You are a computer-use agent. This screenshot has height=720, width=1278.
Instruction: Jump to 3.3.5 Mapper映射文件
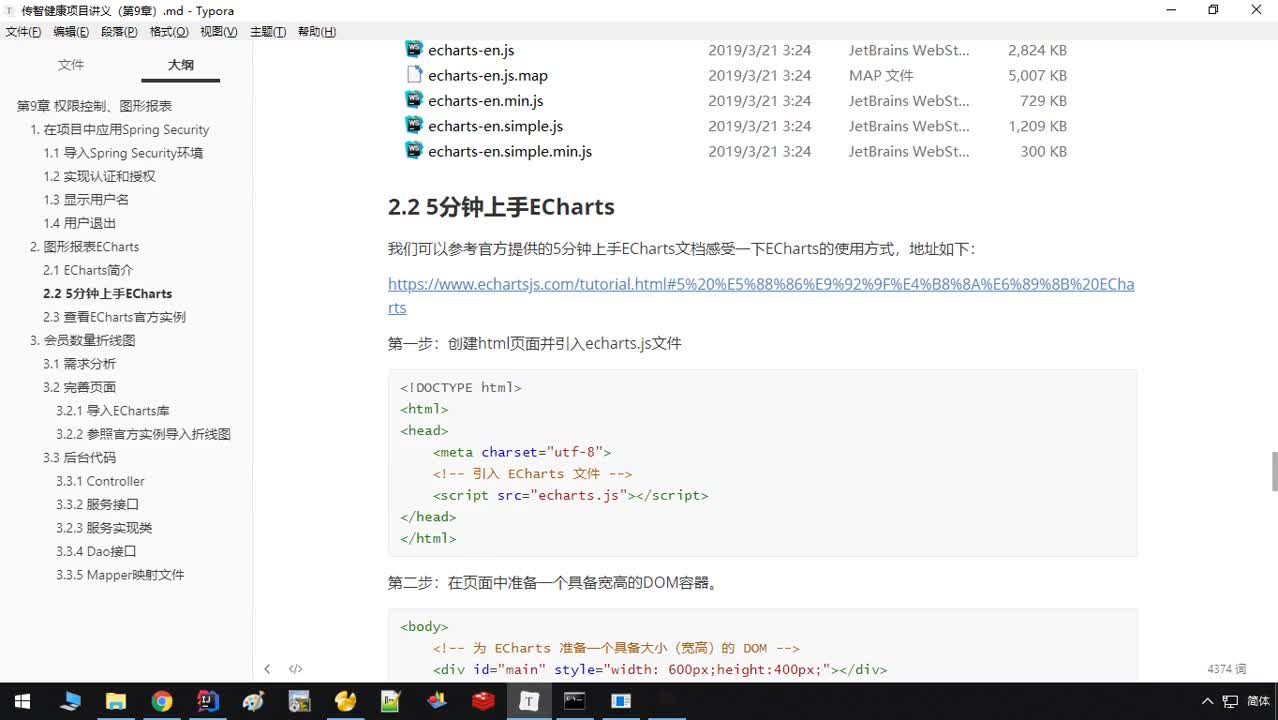(x=120, y=575)
